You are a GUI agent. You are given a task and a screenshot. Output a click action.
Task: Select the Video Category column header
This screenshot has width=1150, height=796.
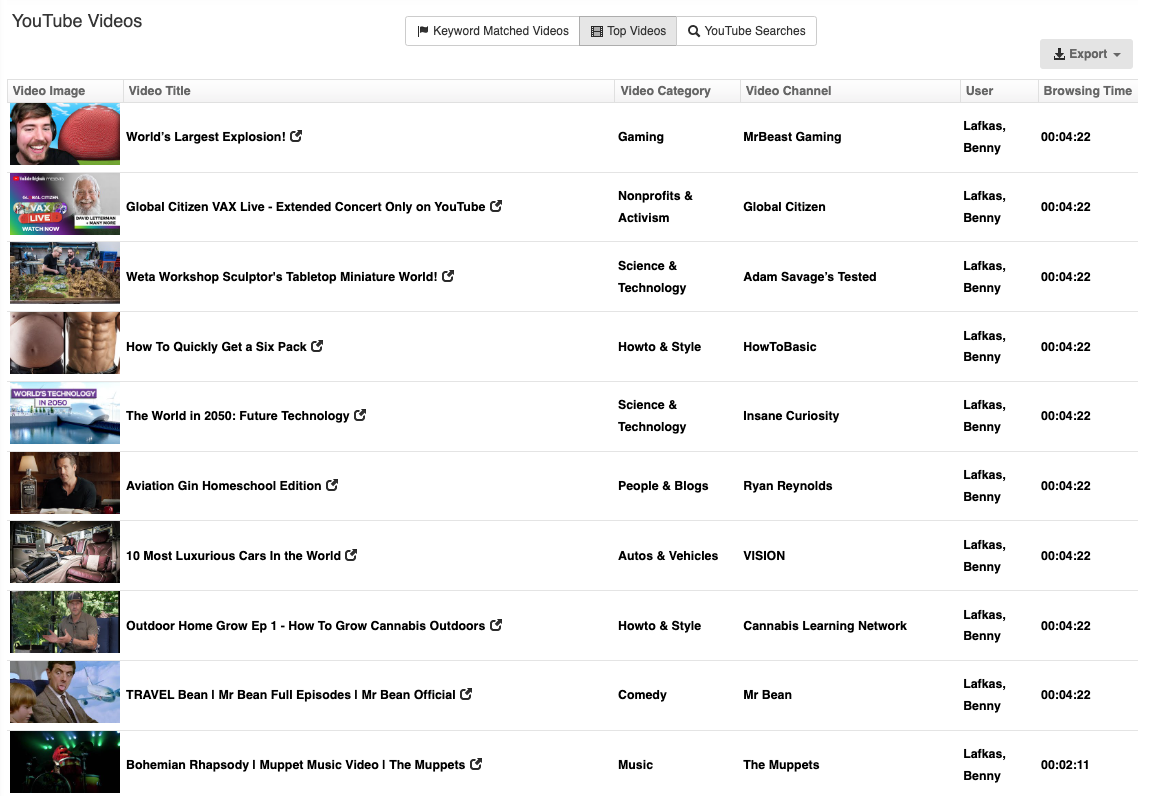tap(665, 91)
